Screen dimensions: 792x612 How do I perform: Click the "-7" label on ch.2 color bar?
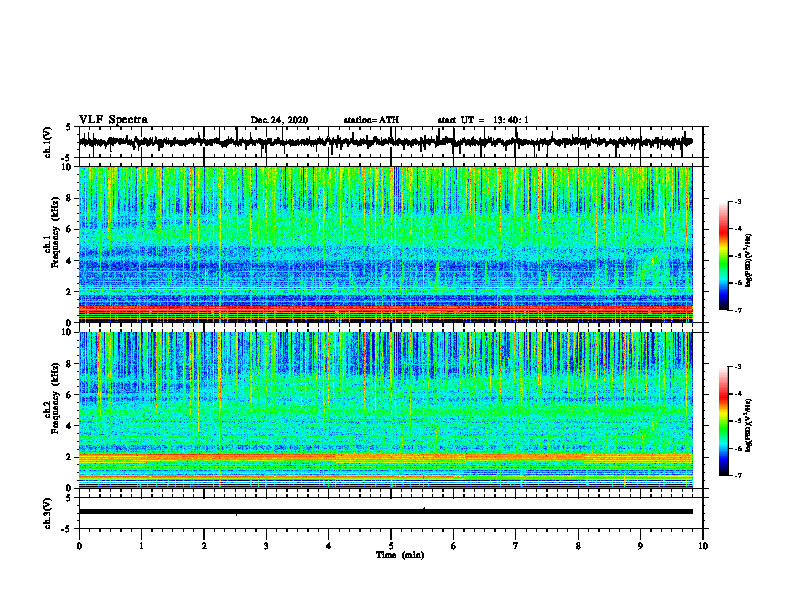[738, 475]
